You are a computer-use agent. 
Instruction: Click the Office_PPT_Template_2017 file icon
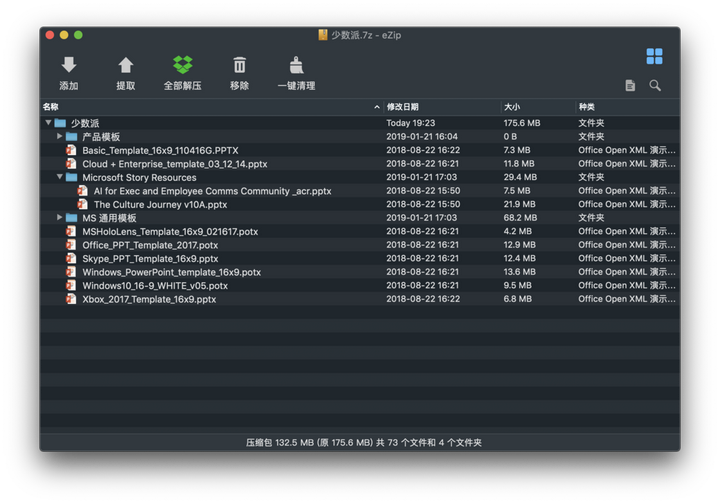(71, 245)
